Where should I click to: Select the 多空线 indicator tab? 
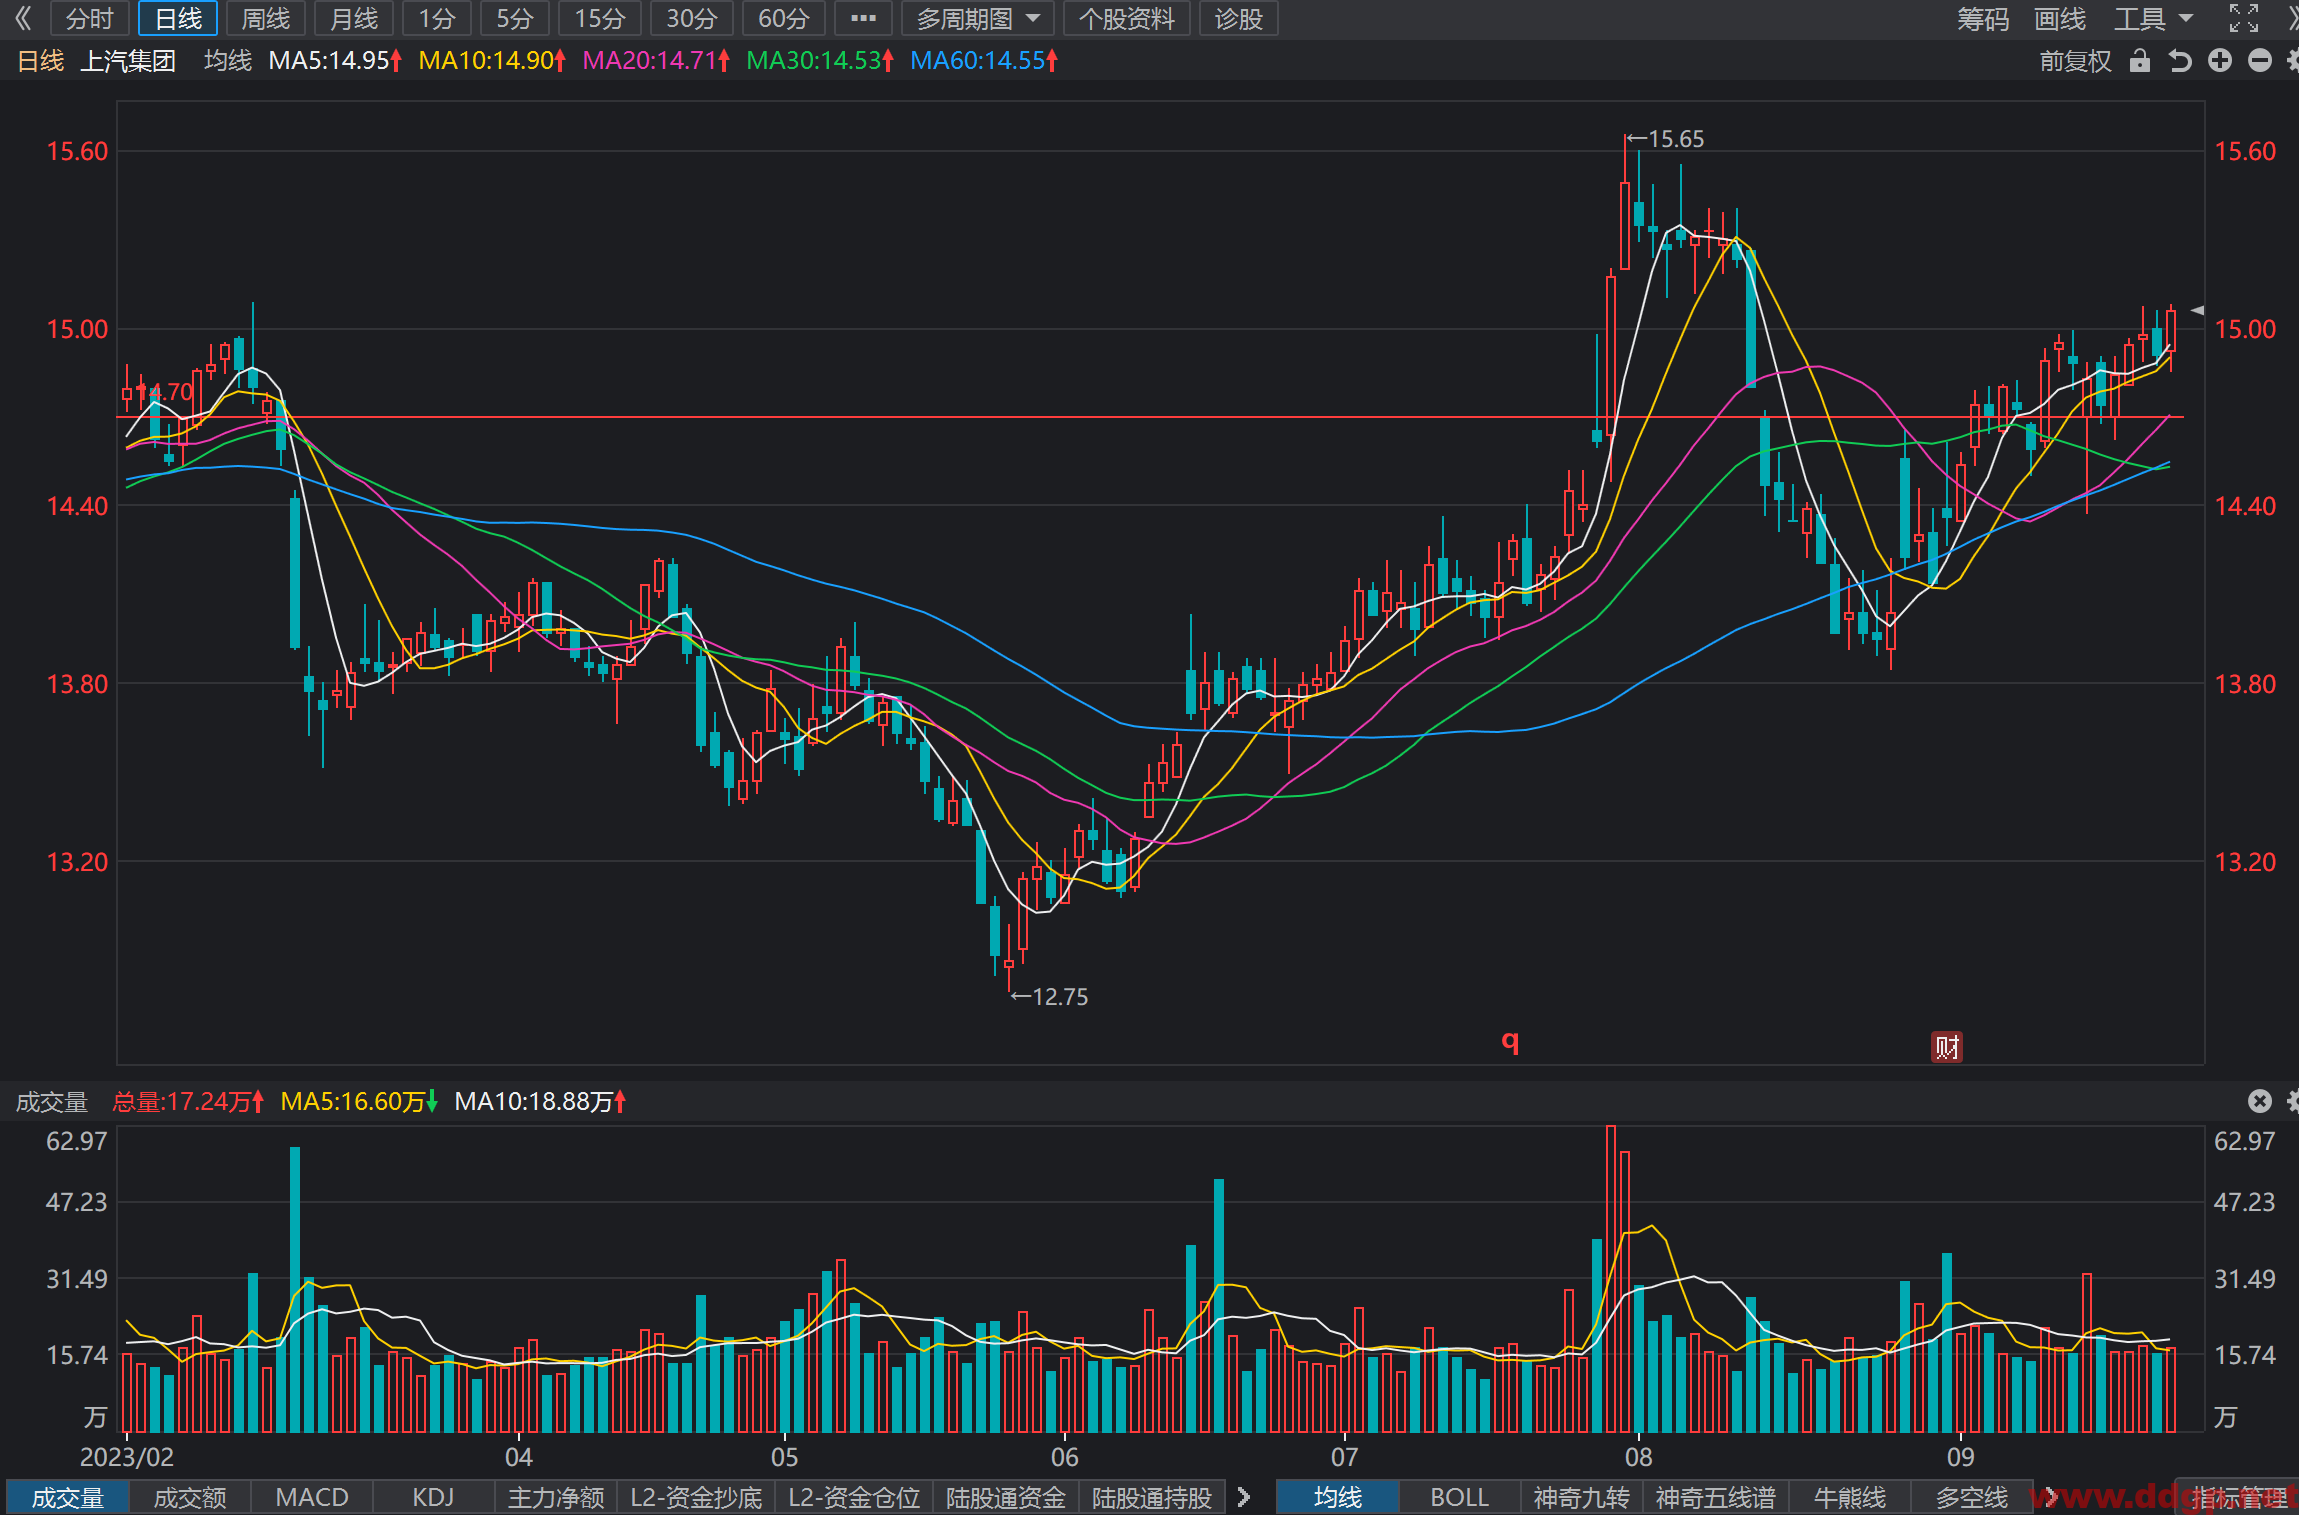click(1971, 1497)
